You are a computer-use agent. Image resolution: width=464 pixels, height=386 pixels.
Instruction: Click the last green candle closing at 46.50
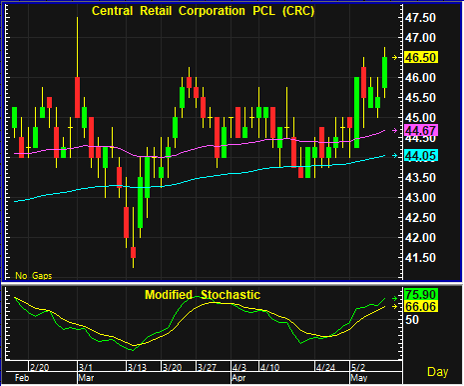pos(384,72)
